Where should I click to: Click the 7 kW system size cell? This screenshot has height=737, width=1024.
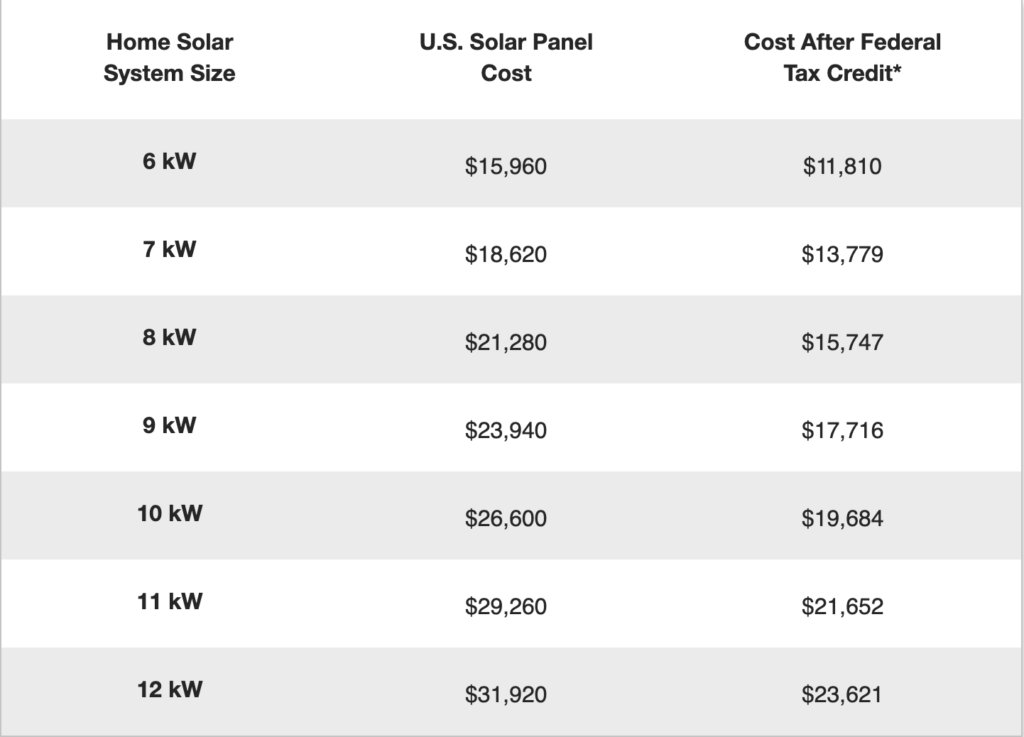(169, 249)
